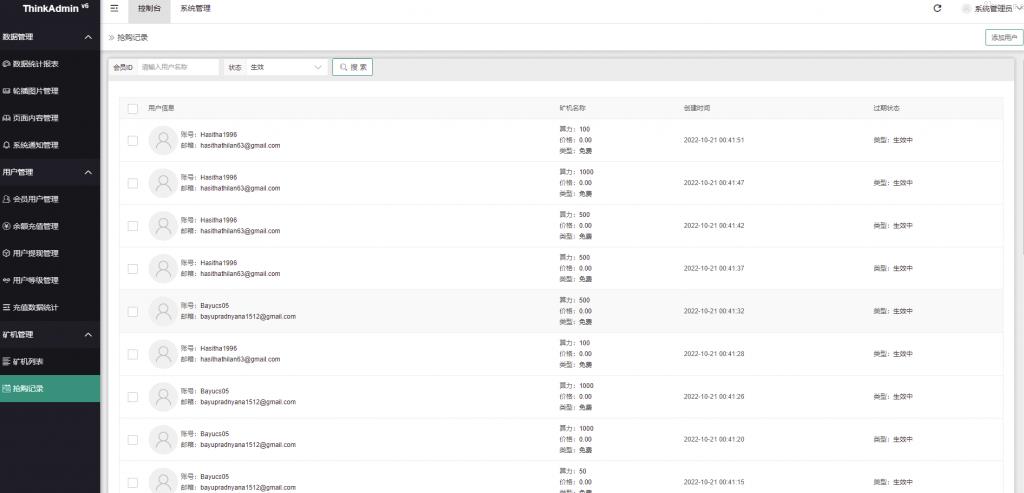Click the avatar of first Hasitha1996 row

(x=162, y=140)
